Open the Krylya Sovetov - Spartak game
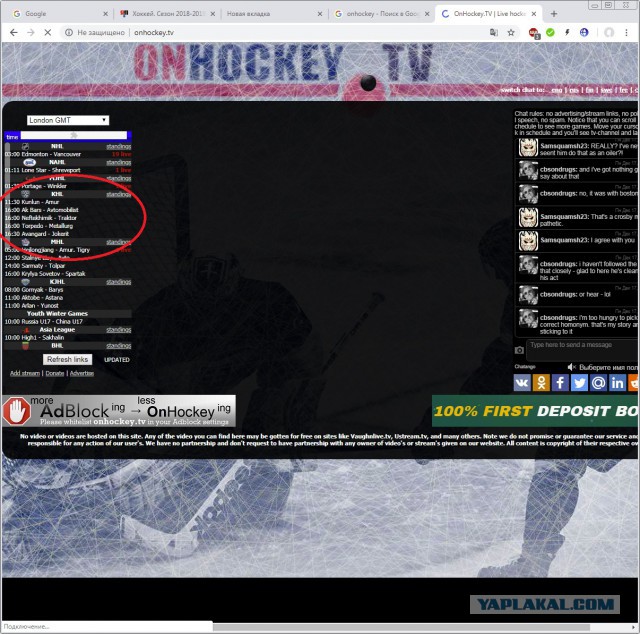The height and width of the screenshot is (634, 640). pos(53,274)
